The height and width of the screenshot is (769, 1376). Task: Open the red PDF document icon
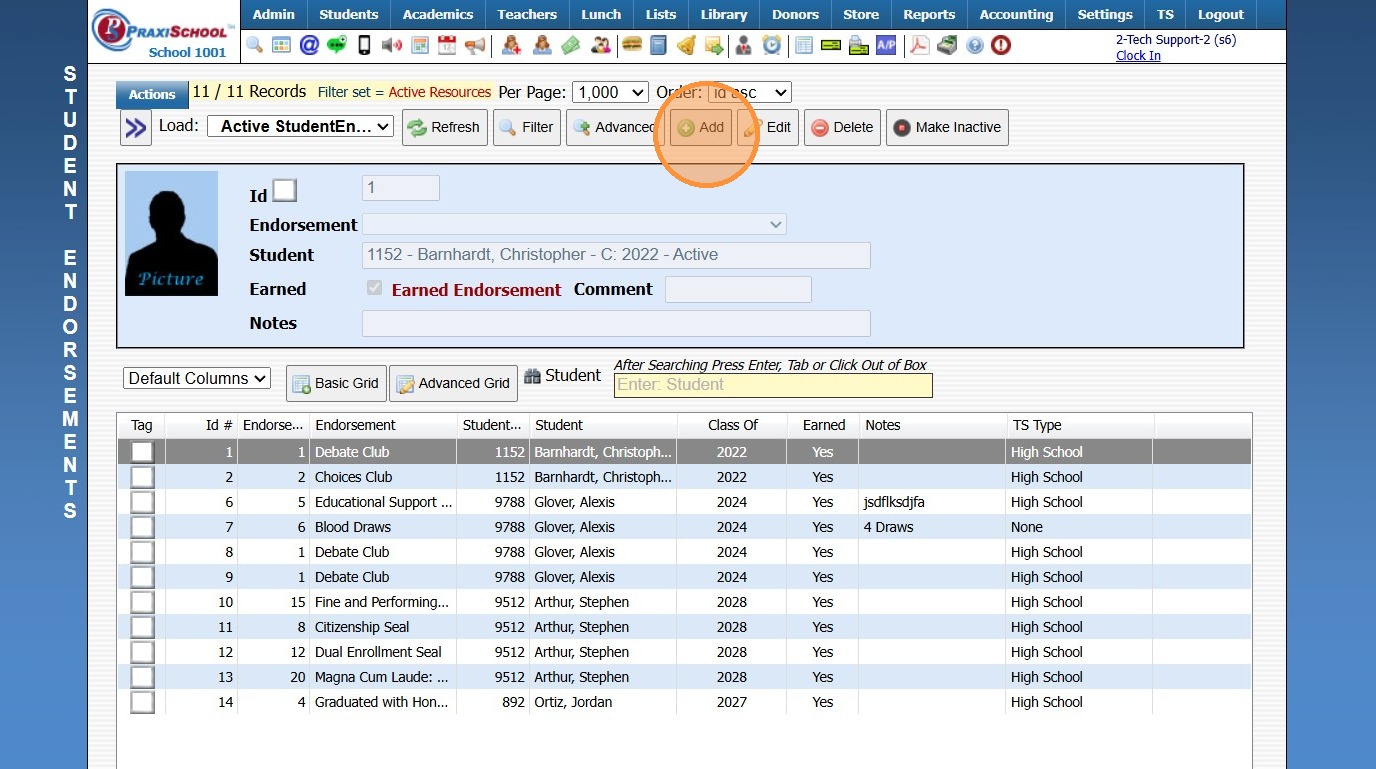coord(918,45)
